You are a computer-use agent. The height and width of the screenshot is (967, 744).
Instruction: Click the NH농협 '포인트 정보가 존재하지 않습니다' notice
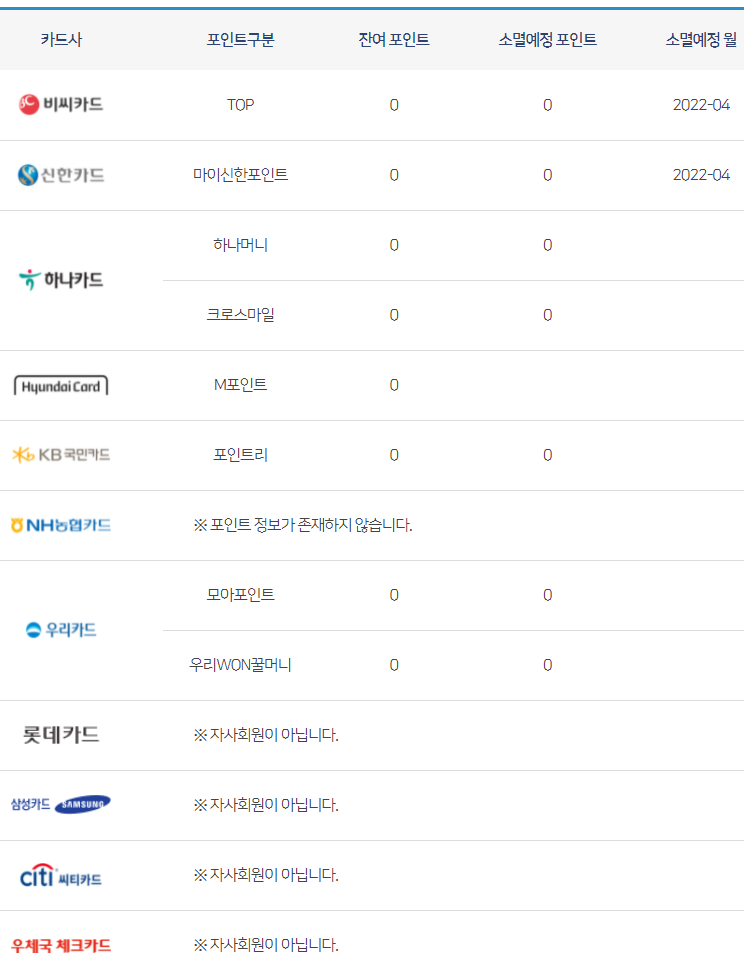click(302, 525)
